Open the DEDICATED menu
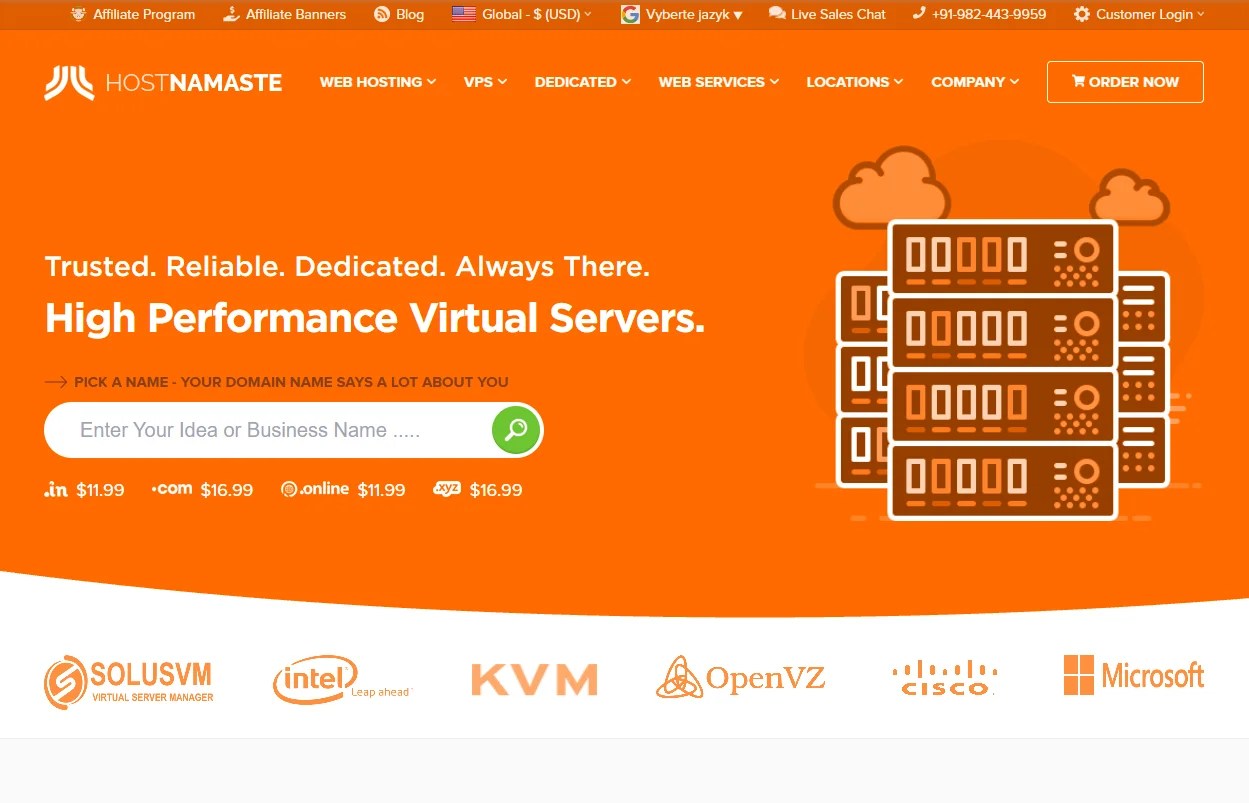 pyautogui.click(x=582, y=82)
